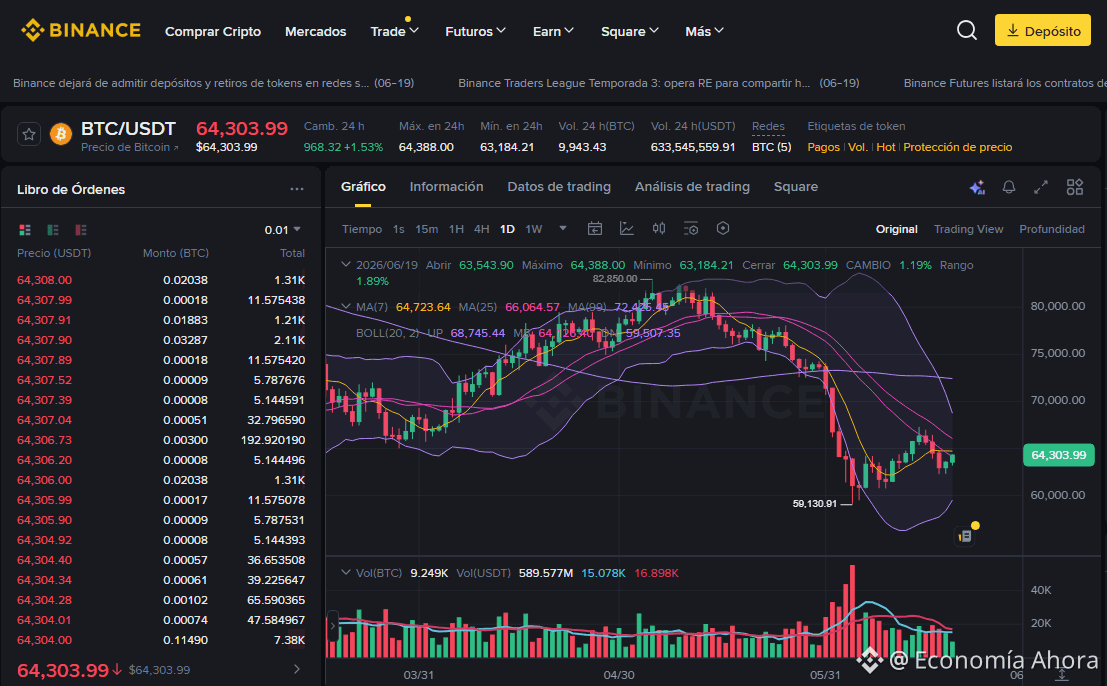
Task: Open Libro de Órdenes three-dot options
Action: pos(297,189)
